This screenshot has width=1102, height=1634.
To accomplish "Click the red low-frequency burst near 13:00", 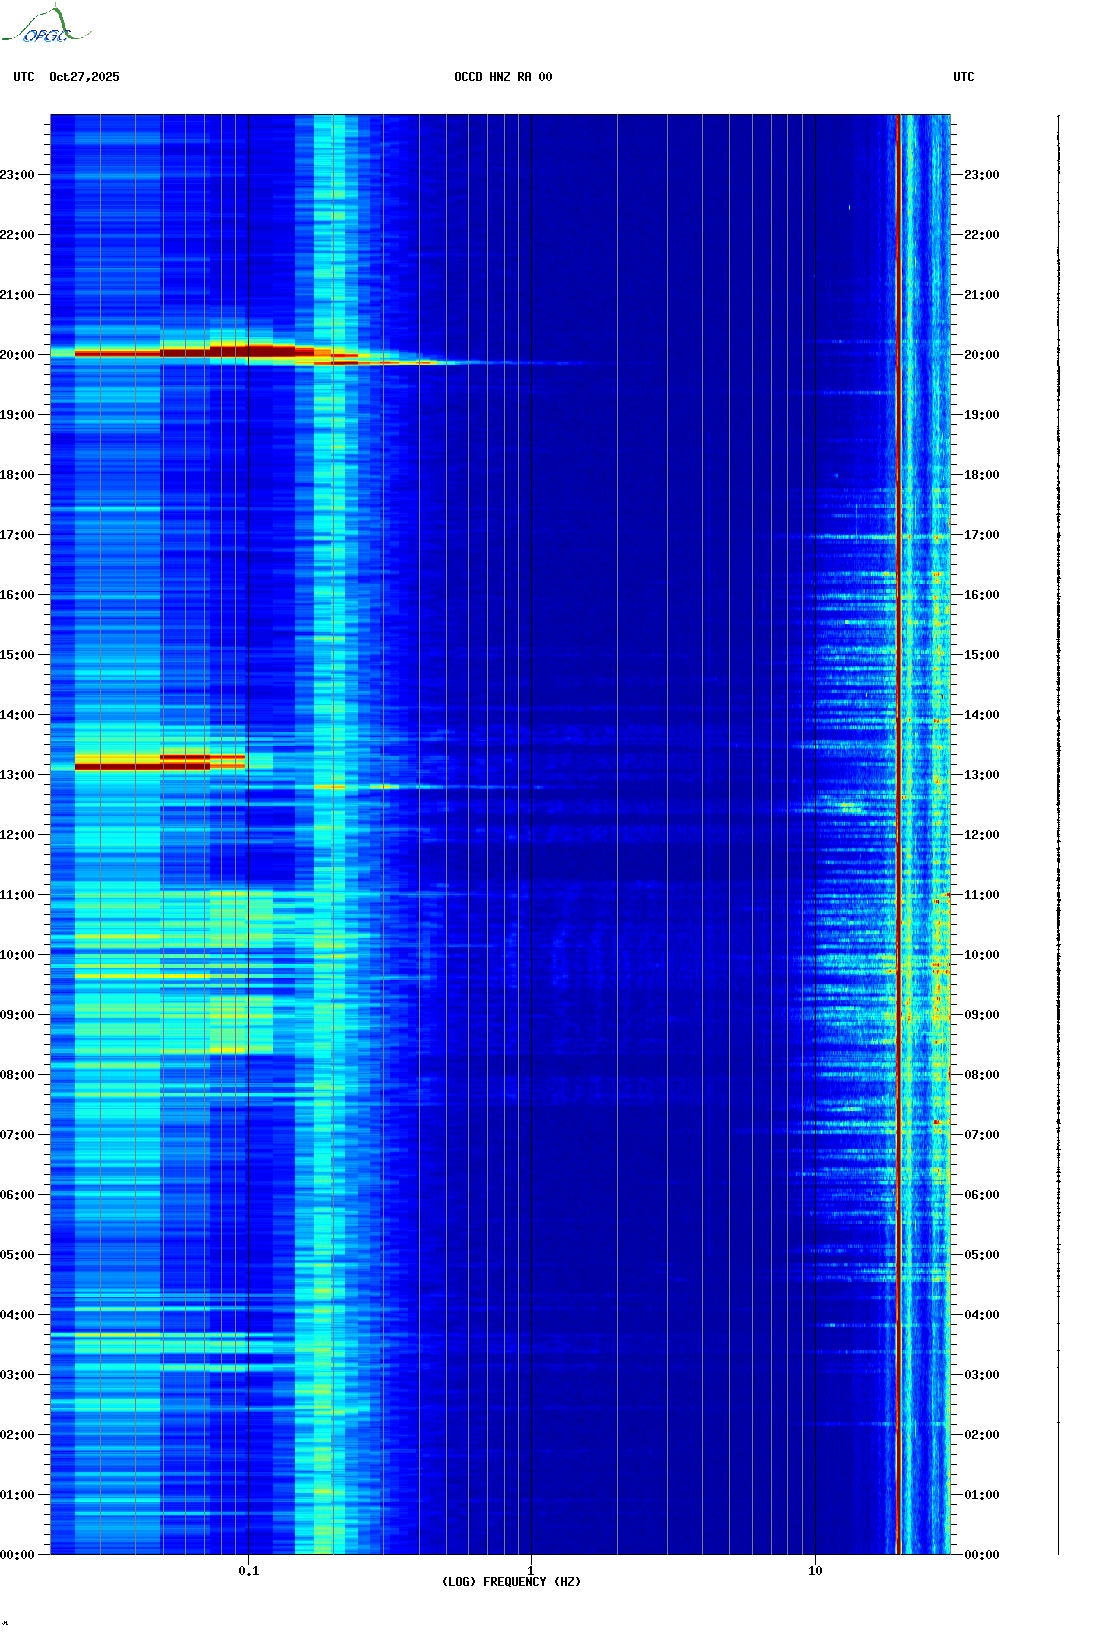I will click(160, 763).
